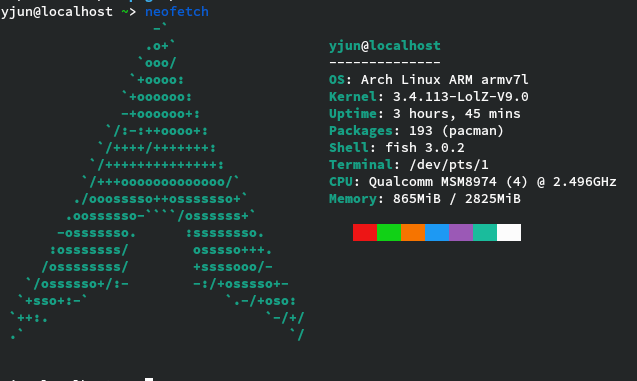
Task: Click '3.4.113-LolZ-V9.0' kernel version
Action: 460,97
